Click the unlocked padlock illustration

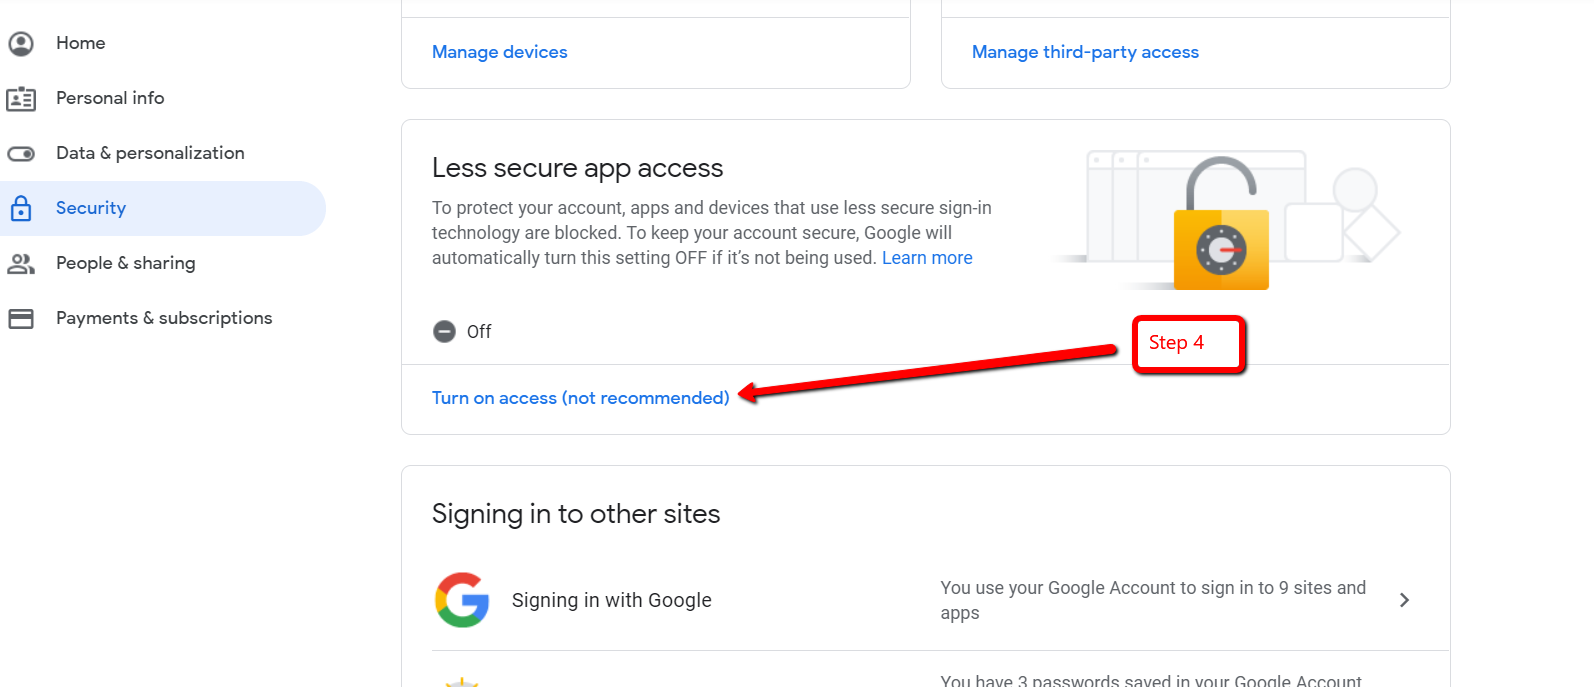point(1221,224)
